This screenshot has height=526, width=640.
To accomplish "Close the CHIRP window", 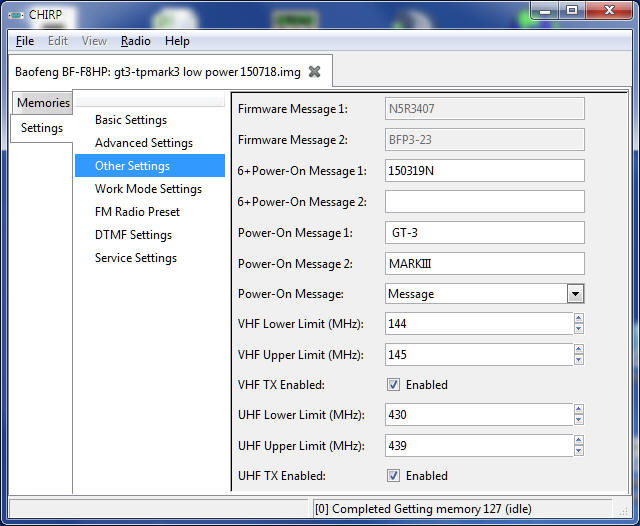I will tap(609, 11).
